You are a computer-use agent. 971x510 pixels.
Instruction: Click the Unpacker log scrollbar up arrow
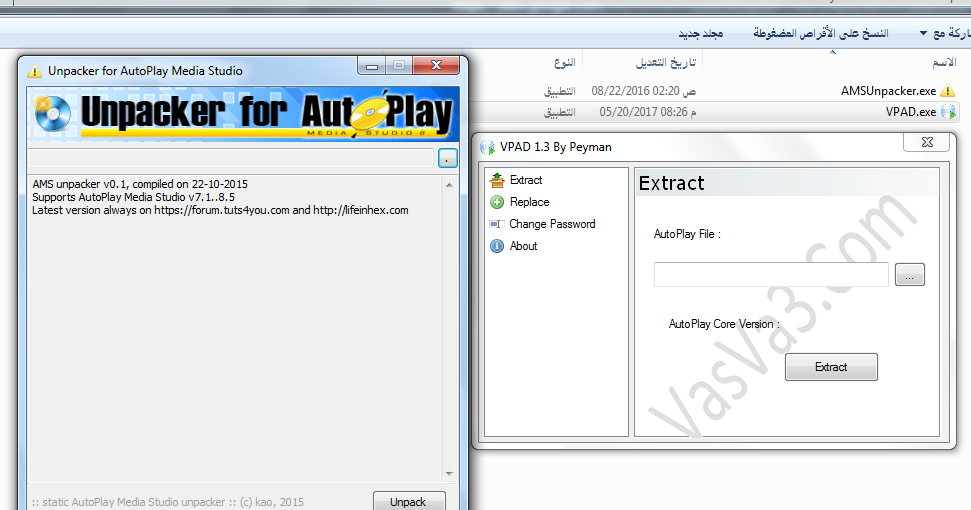pyautogui.click(x=449, y=185)
